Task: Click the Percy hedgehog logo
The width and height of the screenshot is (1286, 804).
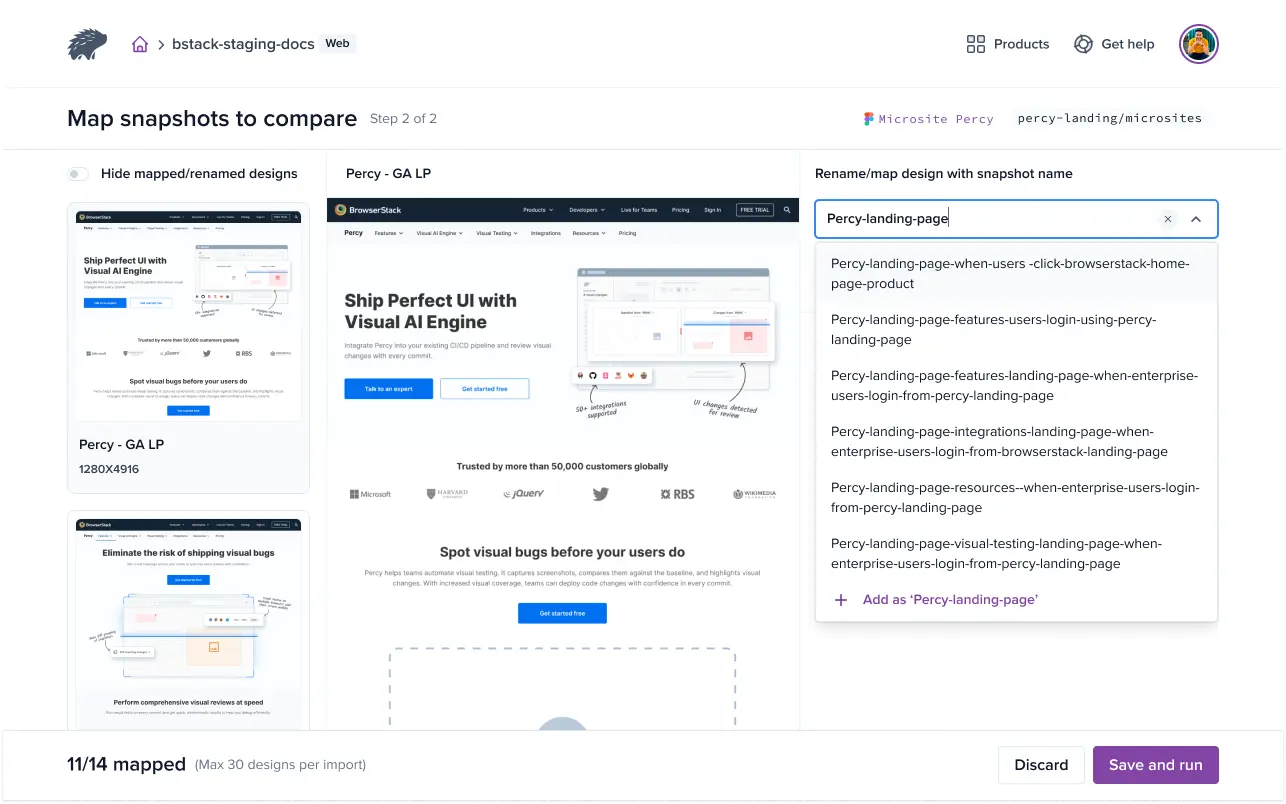Action: tap(87, 44)
